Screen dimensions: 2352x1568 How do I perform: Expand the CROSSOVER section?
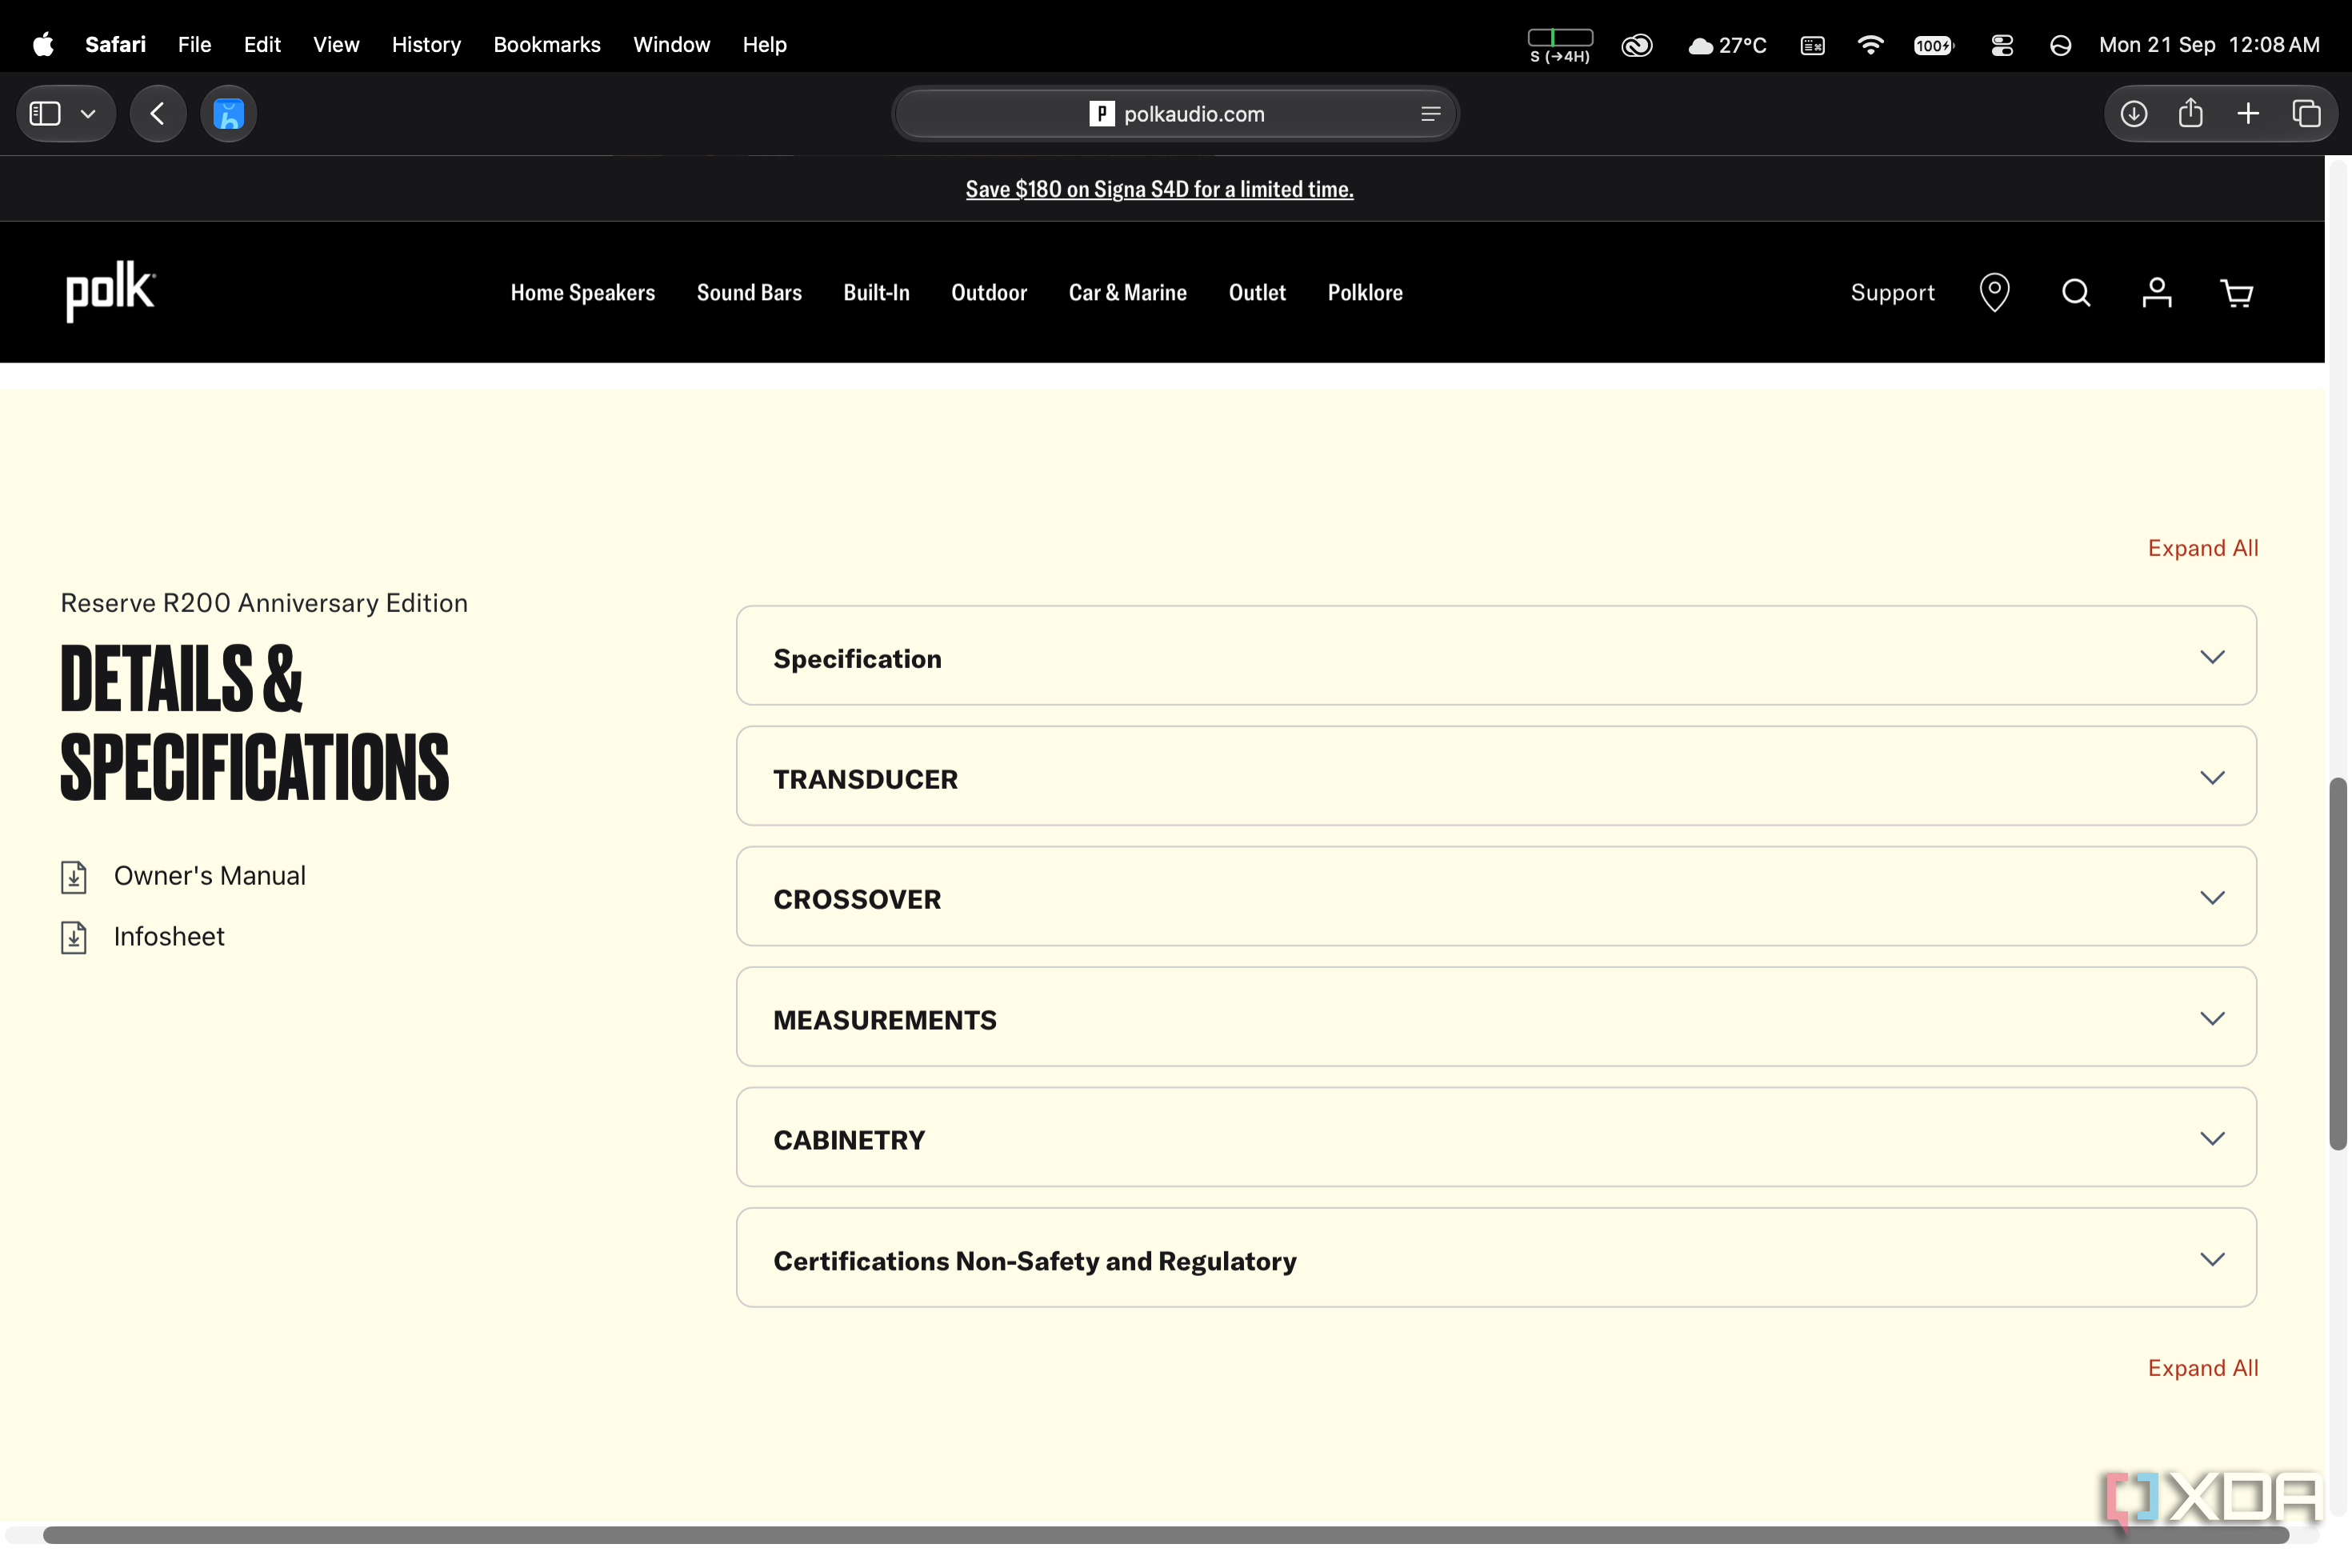coord(1496,897)
